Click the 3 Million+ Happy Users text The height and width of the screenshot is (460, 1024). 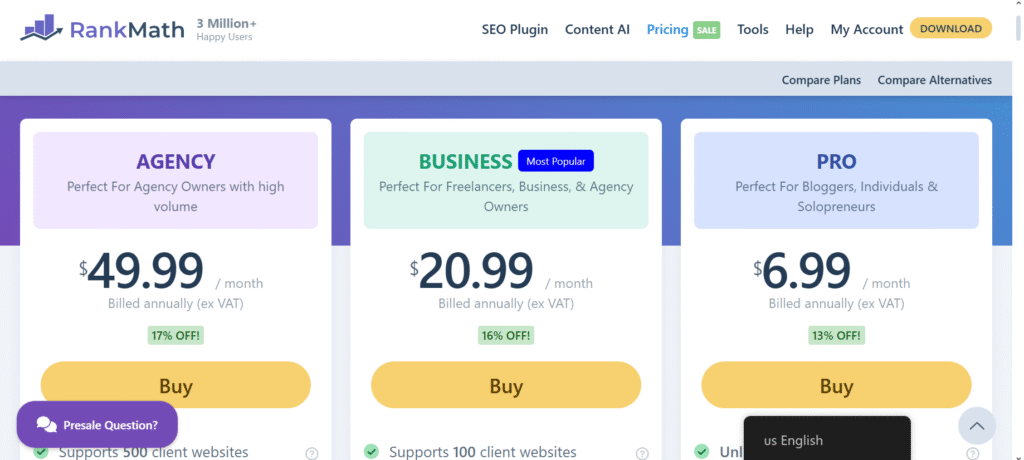[x=227, y=29]
